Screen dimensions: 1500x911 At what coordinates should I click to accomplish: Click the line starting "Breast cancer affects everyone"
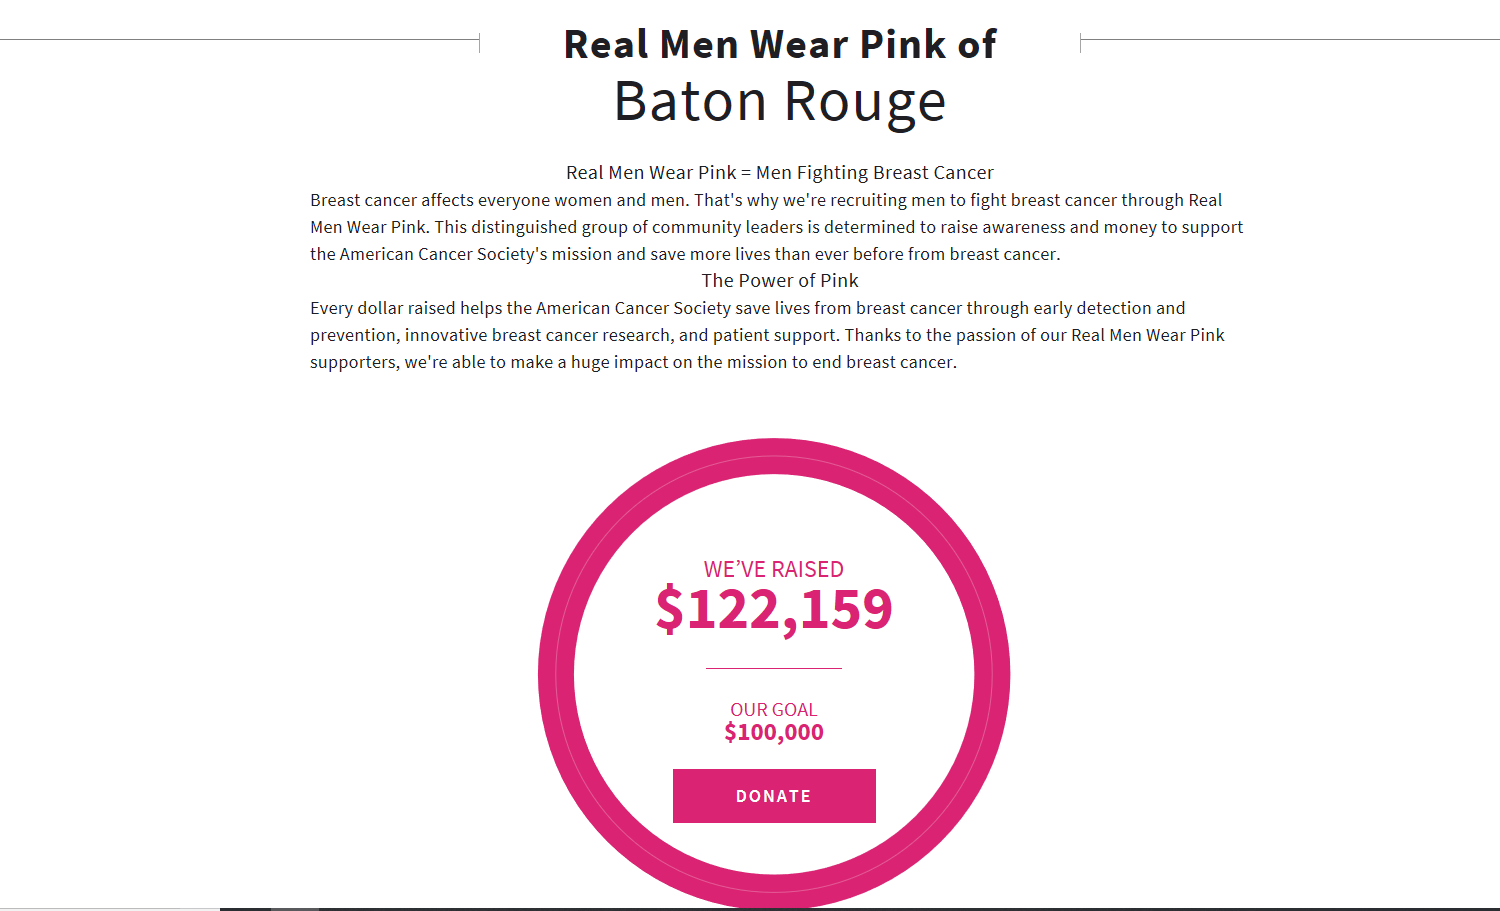tap(766, 200)
